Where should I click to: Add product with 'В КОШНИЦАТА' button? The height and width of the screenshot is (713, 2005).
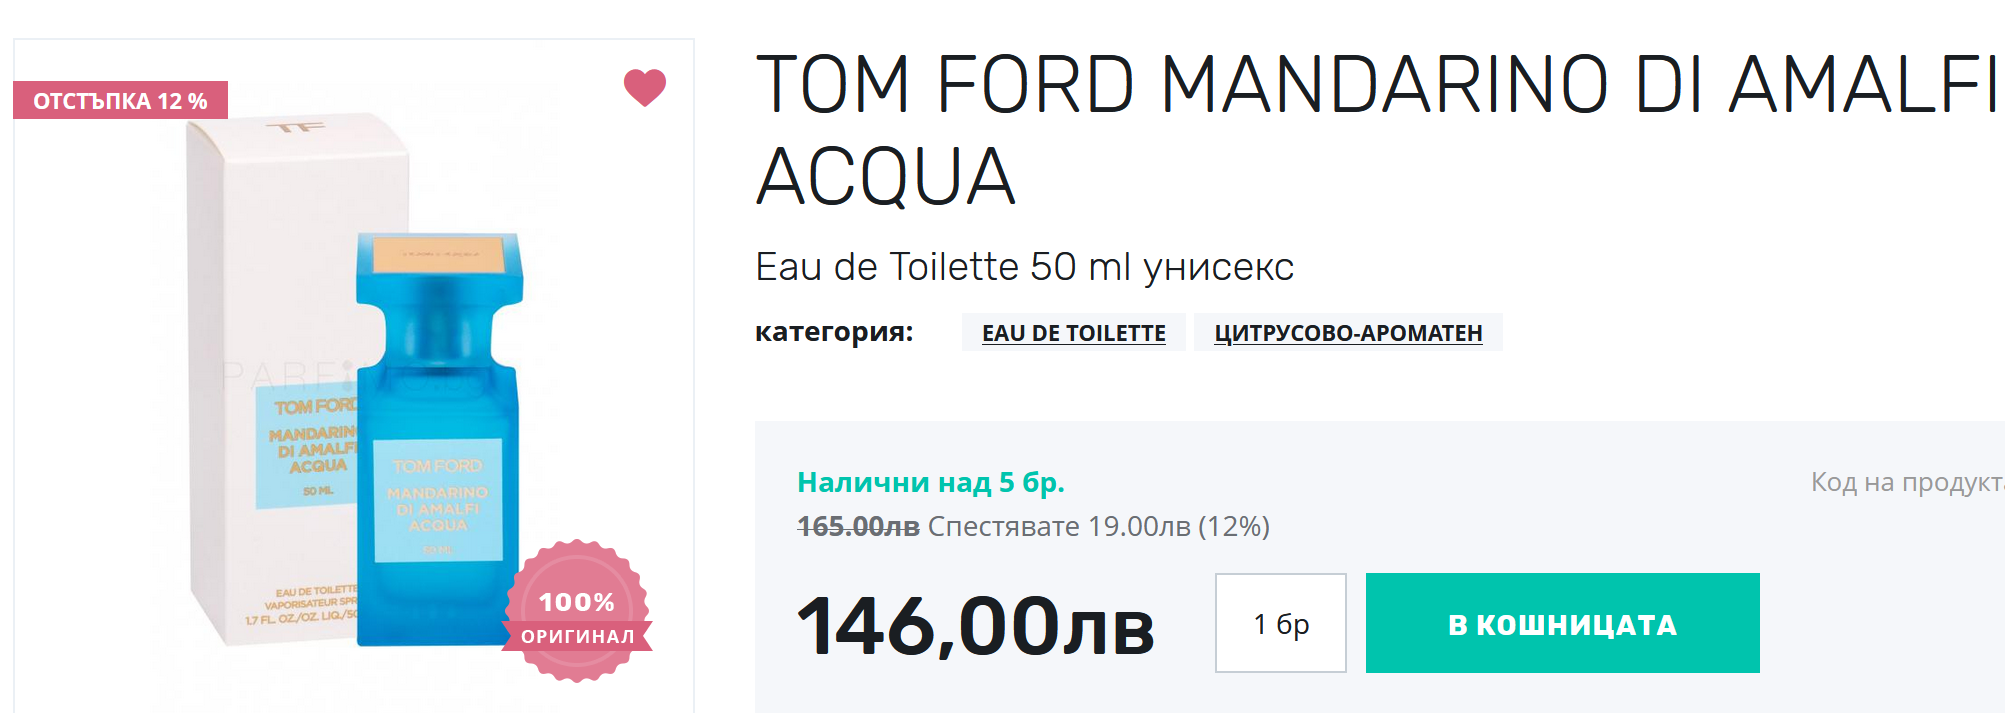1562,623
